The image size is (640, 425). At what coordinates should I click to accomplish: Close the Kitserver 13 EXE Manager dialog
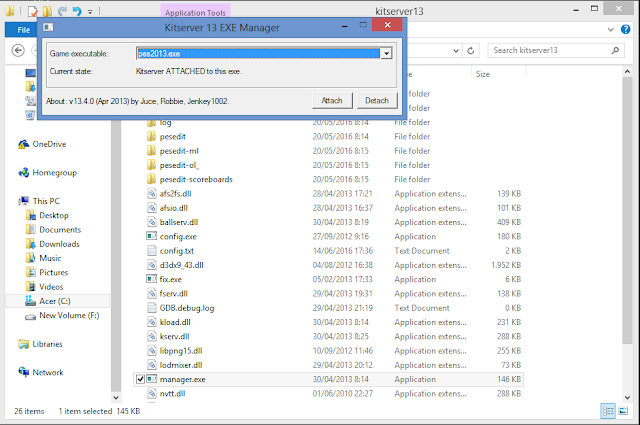[x=387, y=25]
